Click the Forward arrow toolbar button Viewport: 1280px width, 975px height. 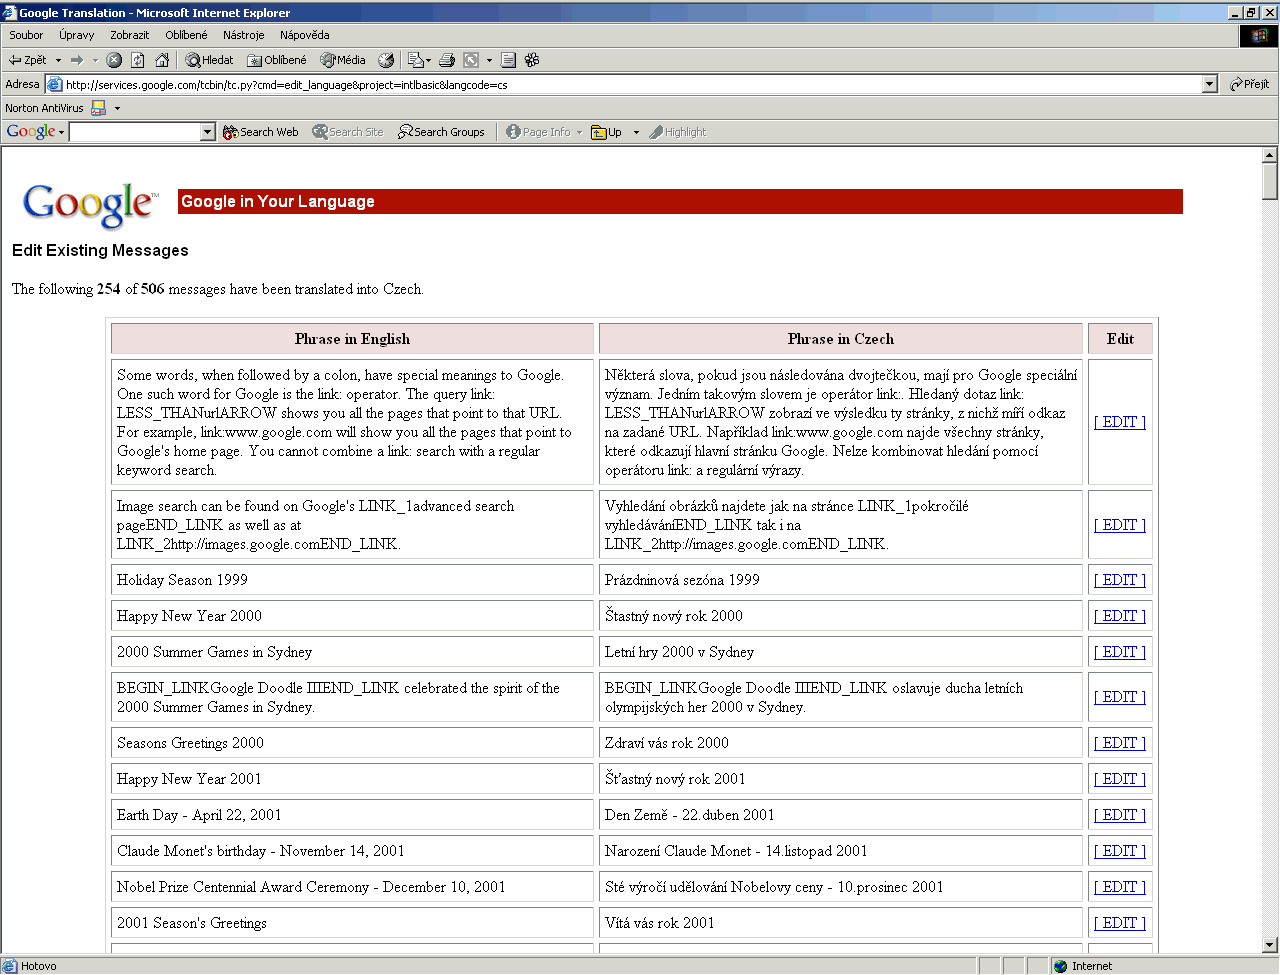[77, 60]
